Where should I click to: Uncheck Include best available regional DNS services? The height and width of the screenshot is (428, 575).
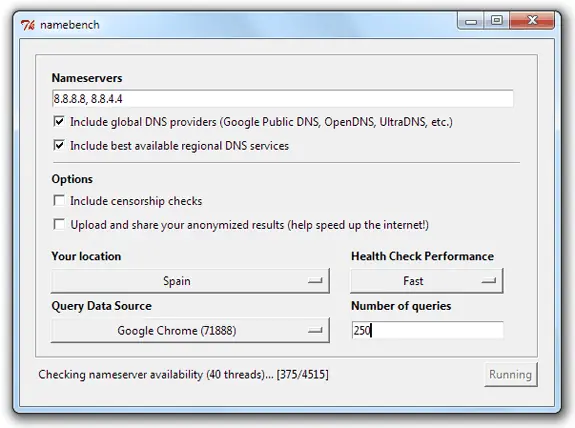[59, 145]
